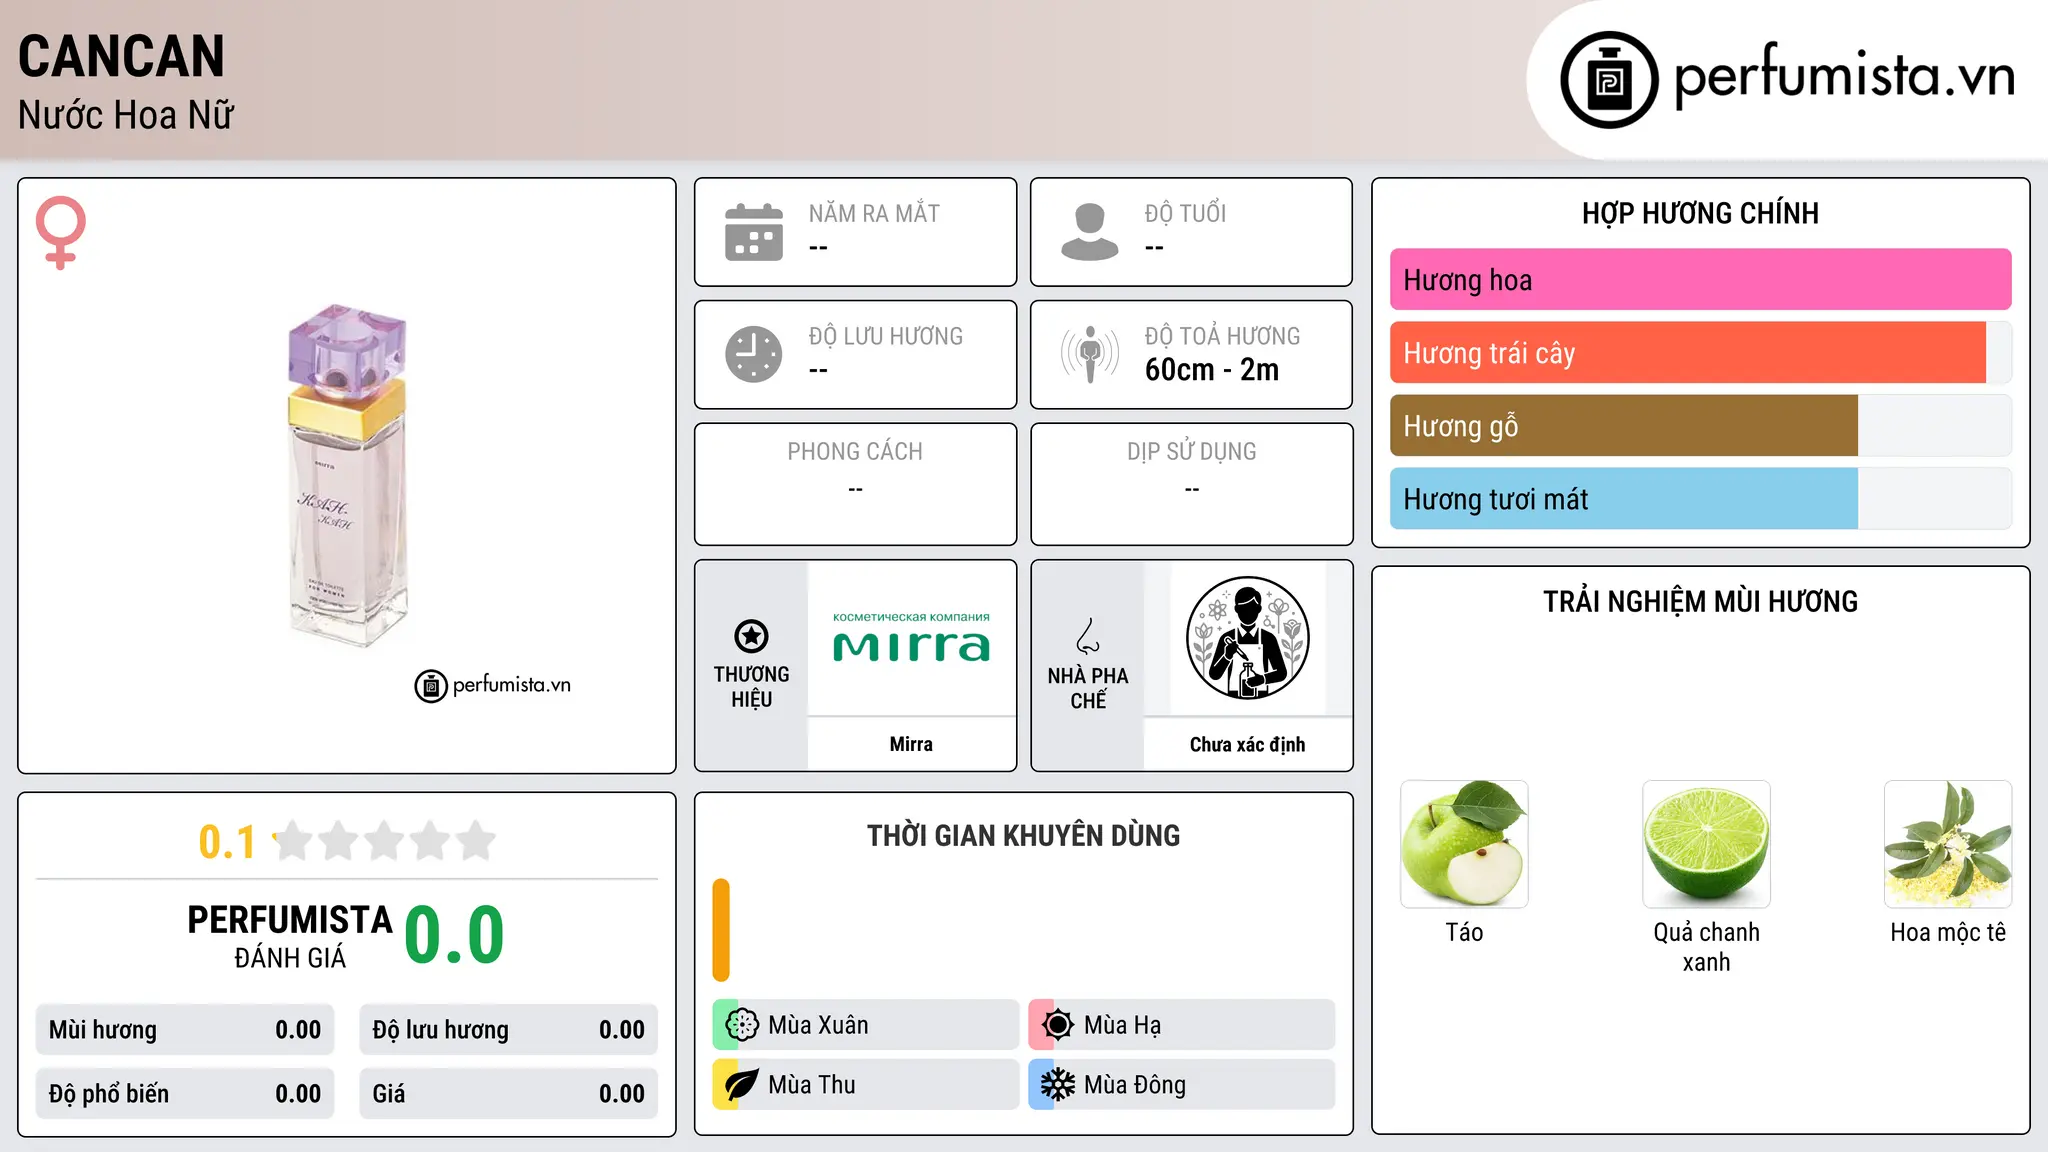Click the sillage icon beside Độ Toả Hương
The height and width of the screenshot is (1152, 2048).
[1090, 354]
